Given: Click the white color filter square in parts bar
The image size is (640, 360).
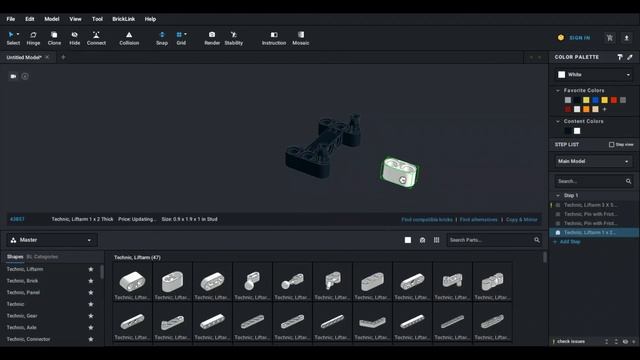Looking at the screenshot, I should [408, 240].
